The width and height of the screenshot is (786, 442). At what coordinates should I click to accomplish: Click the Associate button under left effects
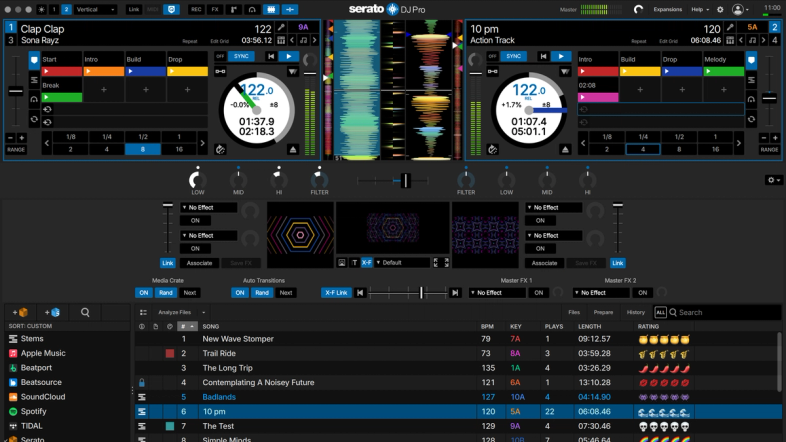pos(200,263)
